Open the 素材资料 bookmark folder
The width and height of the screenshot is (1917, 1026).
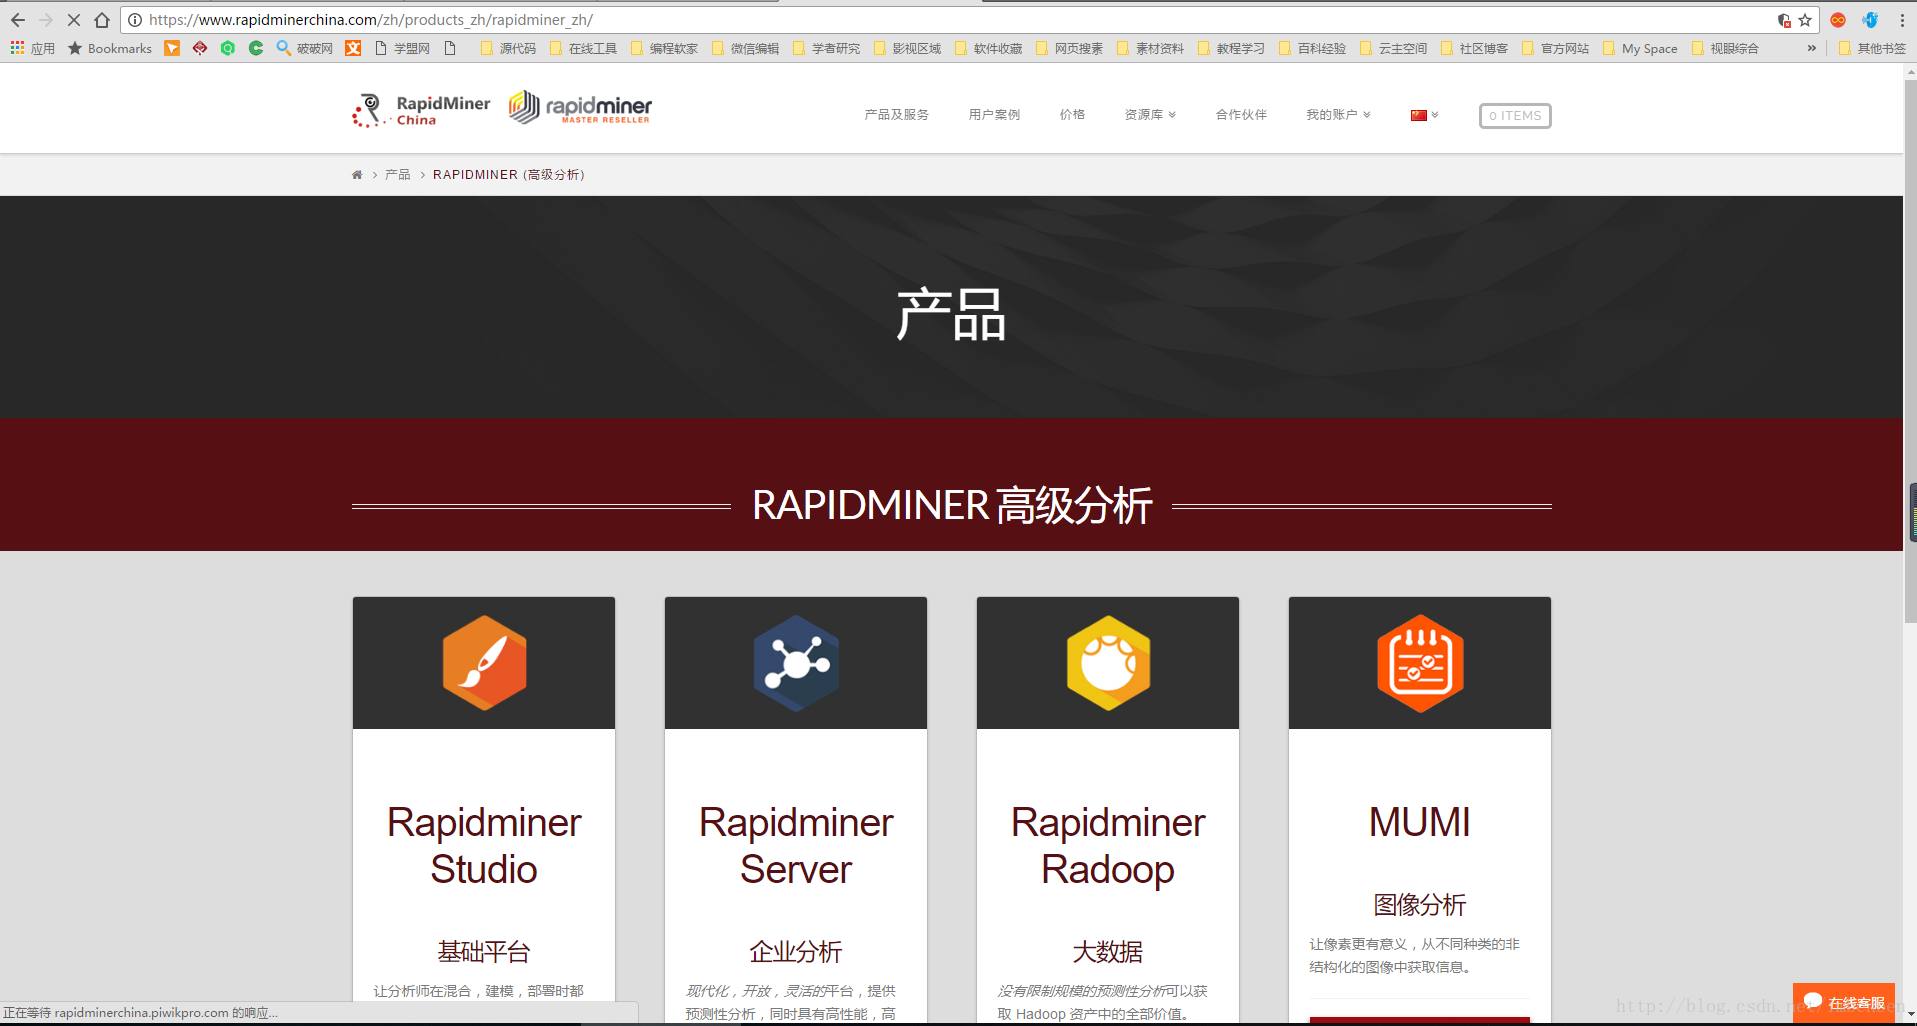(1150, 48)
